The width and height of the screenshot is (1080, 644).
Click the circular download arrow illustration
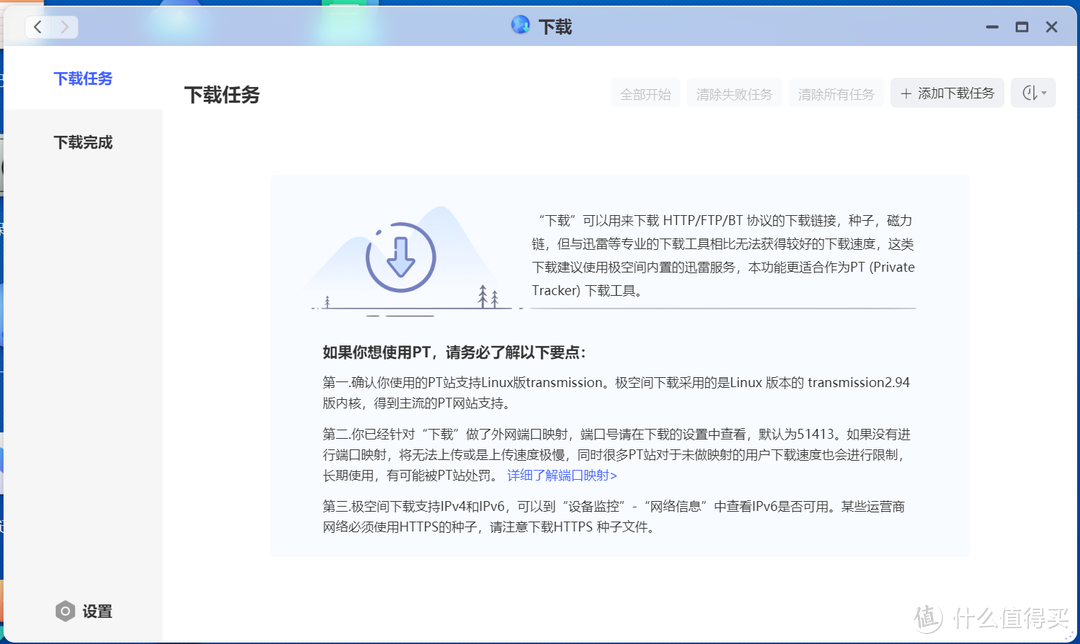[401, 257]
